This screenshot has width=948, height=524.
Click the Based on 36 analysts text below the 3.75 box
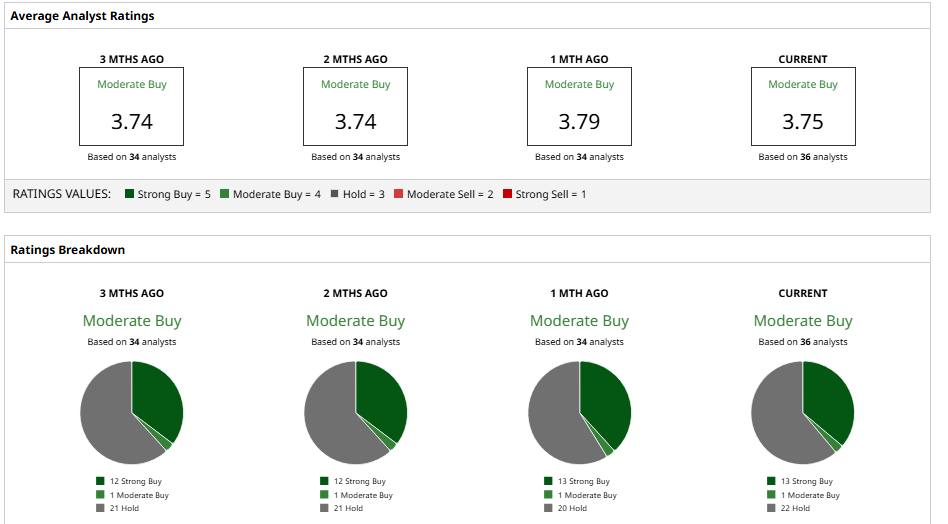[x=803, y=157]
